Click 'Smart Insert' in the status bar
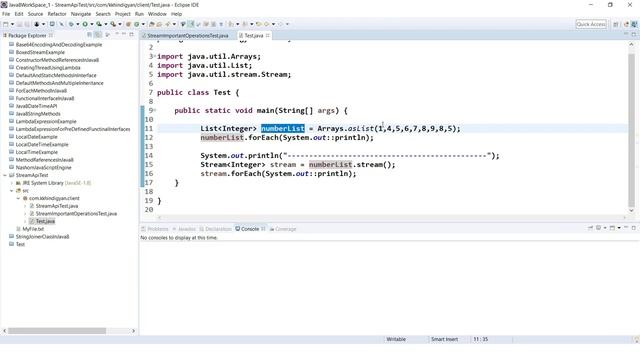This screenshot has width=640, height=360. 444,339
